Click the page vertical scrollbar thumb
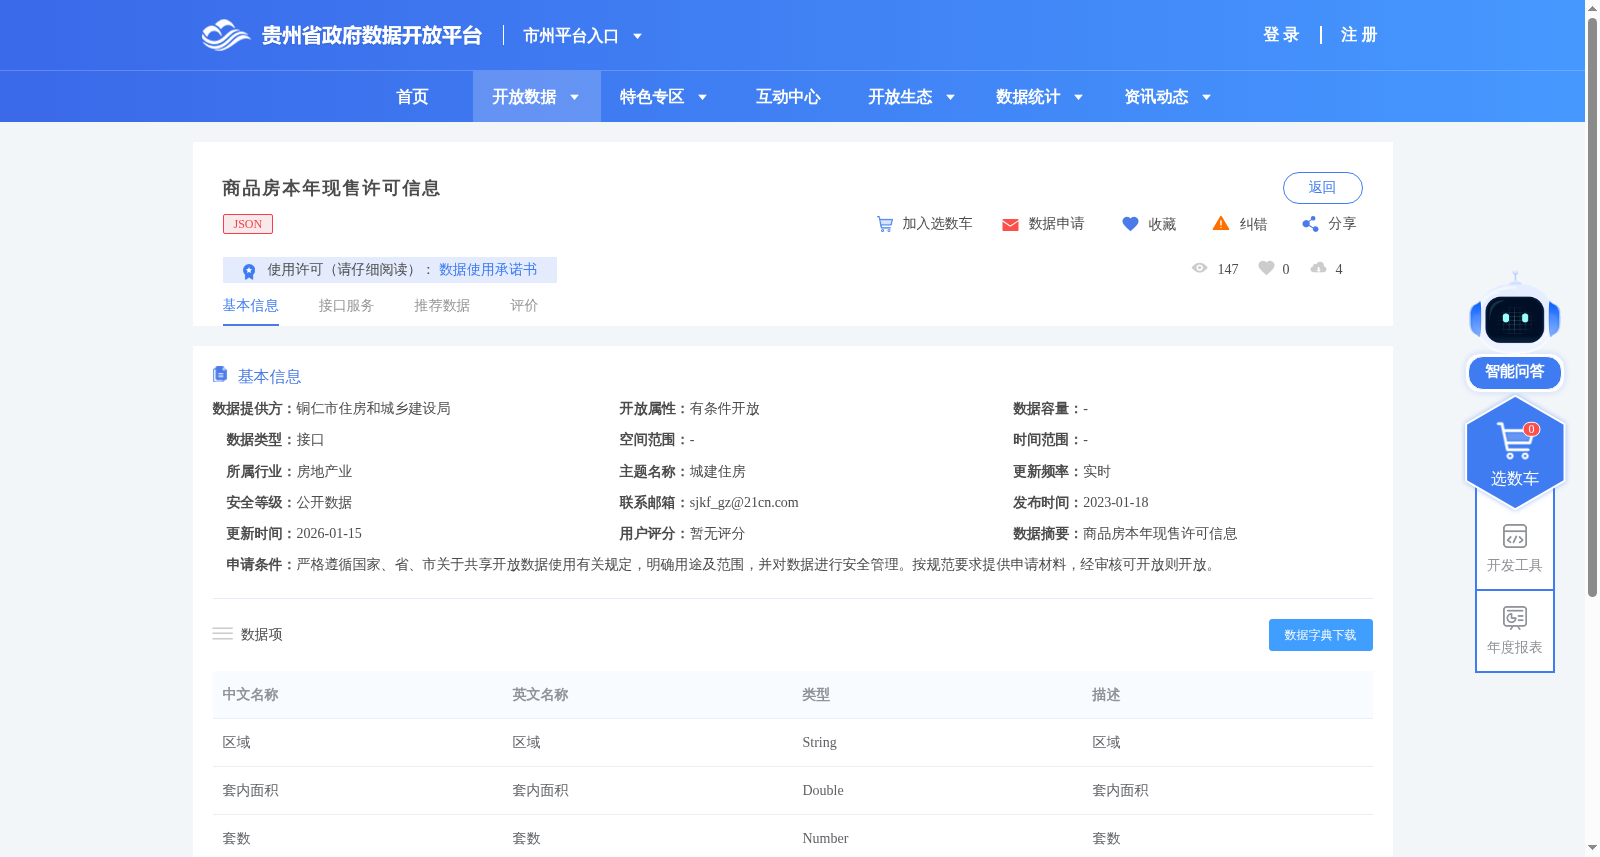The height and width of the screenshot is (857, 1600). [1592, 306]
